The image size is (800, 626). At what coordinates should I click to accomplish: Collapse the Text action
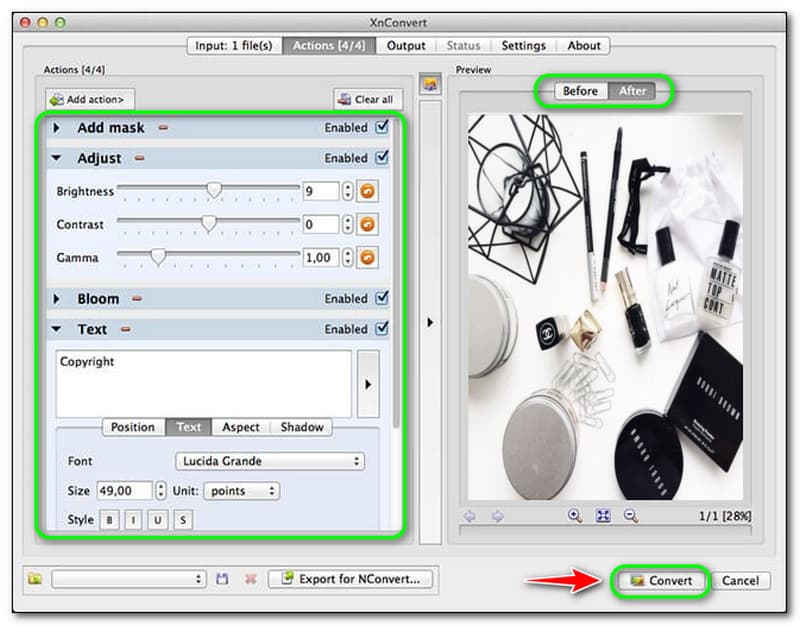click(57, 329)
